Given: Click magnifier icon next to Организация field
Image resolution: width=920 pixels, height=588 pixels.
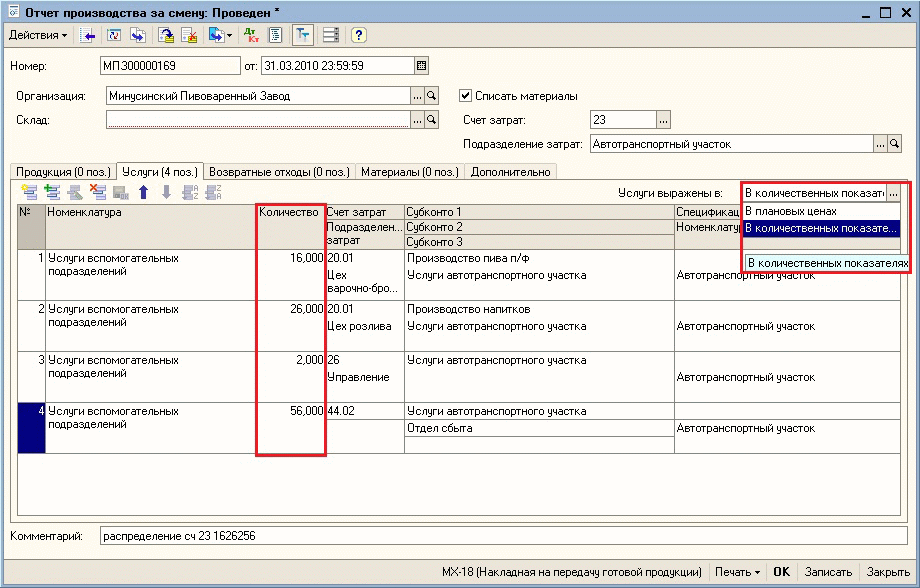Looking at the screenshot, I should point(432,96).
